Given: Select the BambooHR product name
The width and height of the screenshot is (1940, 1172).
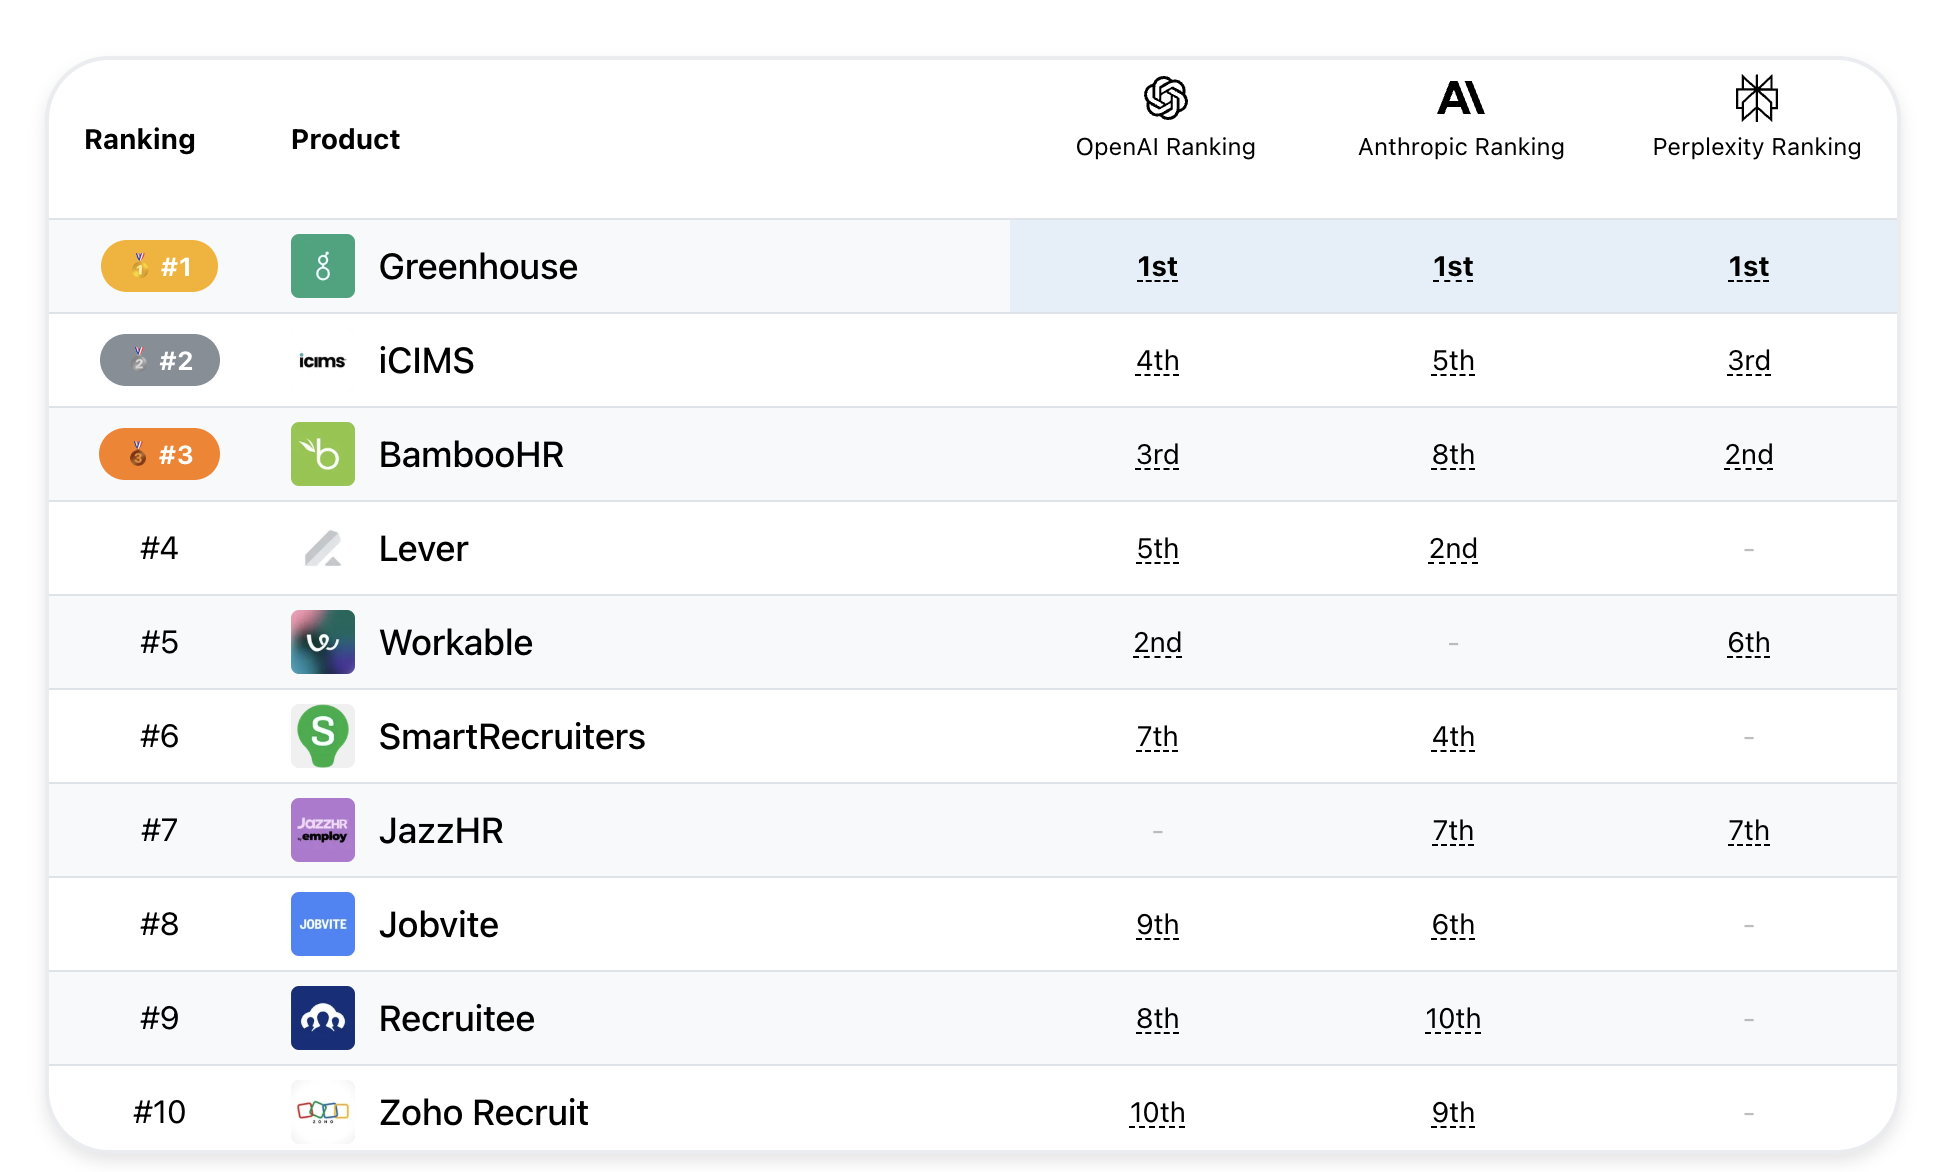Looking at the screenshot, I should 471,455.
